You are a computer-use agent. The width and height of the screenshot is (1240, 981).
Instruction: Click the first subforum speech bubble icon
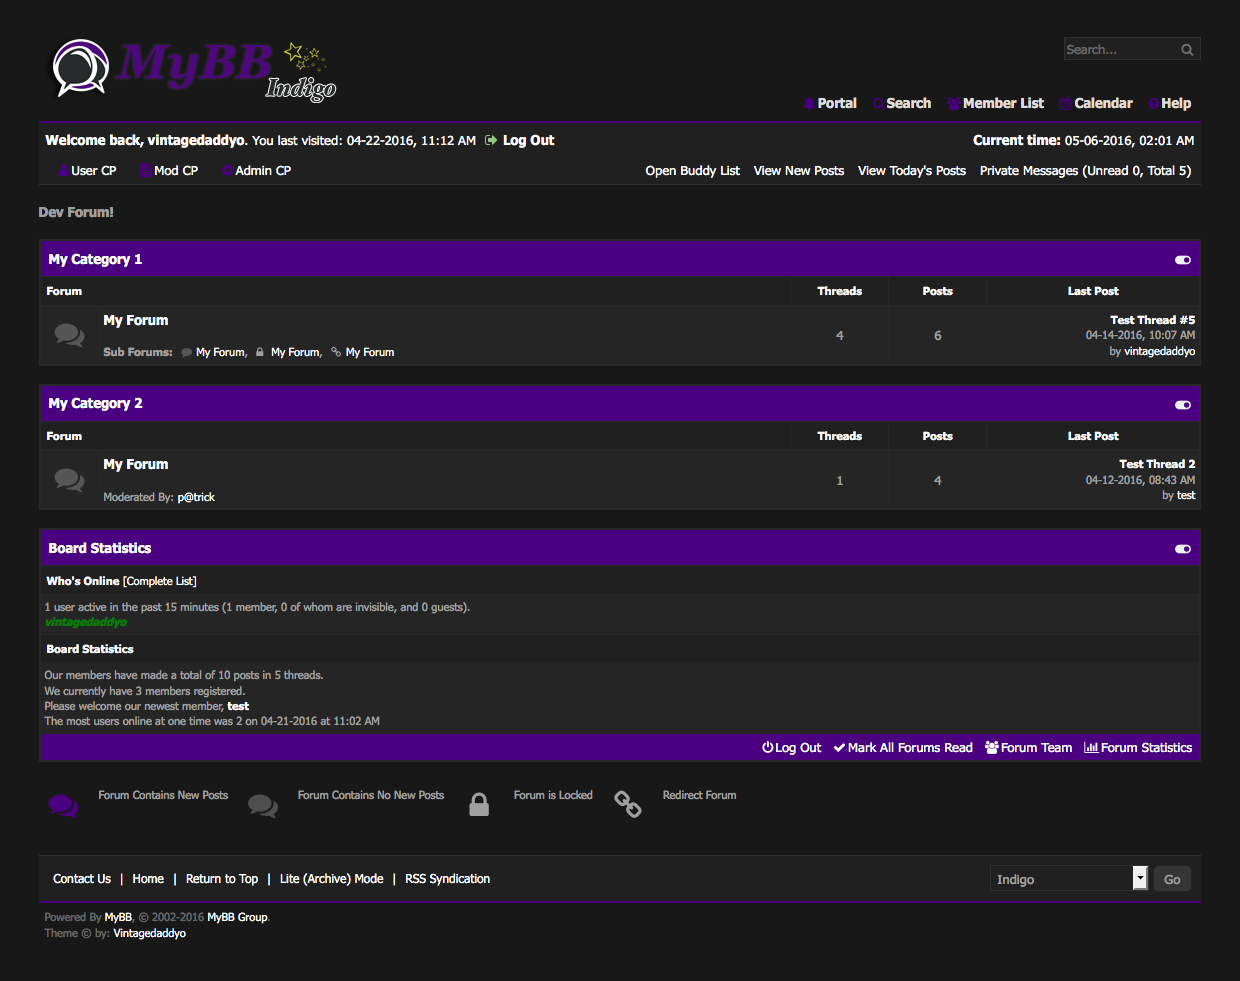[187, 352]
